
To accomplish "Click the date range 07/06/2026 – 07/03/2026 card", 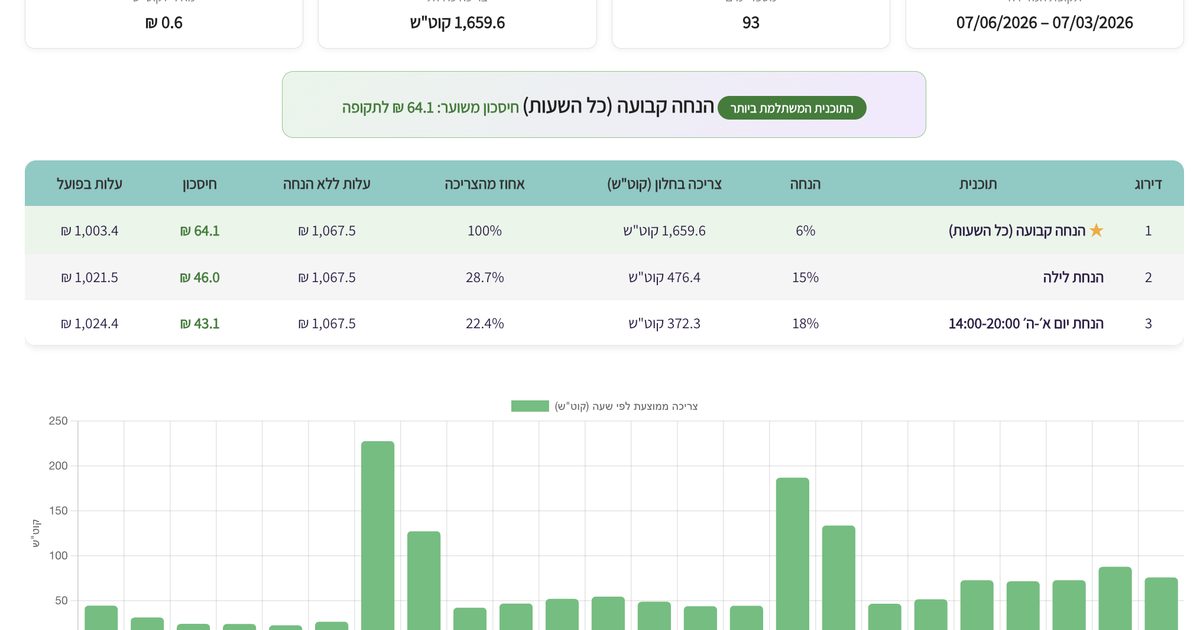I will 1044,22.
